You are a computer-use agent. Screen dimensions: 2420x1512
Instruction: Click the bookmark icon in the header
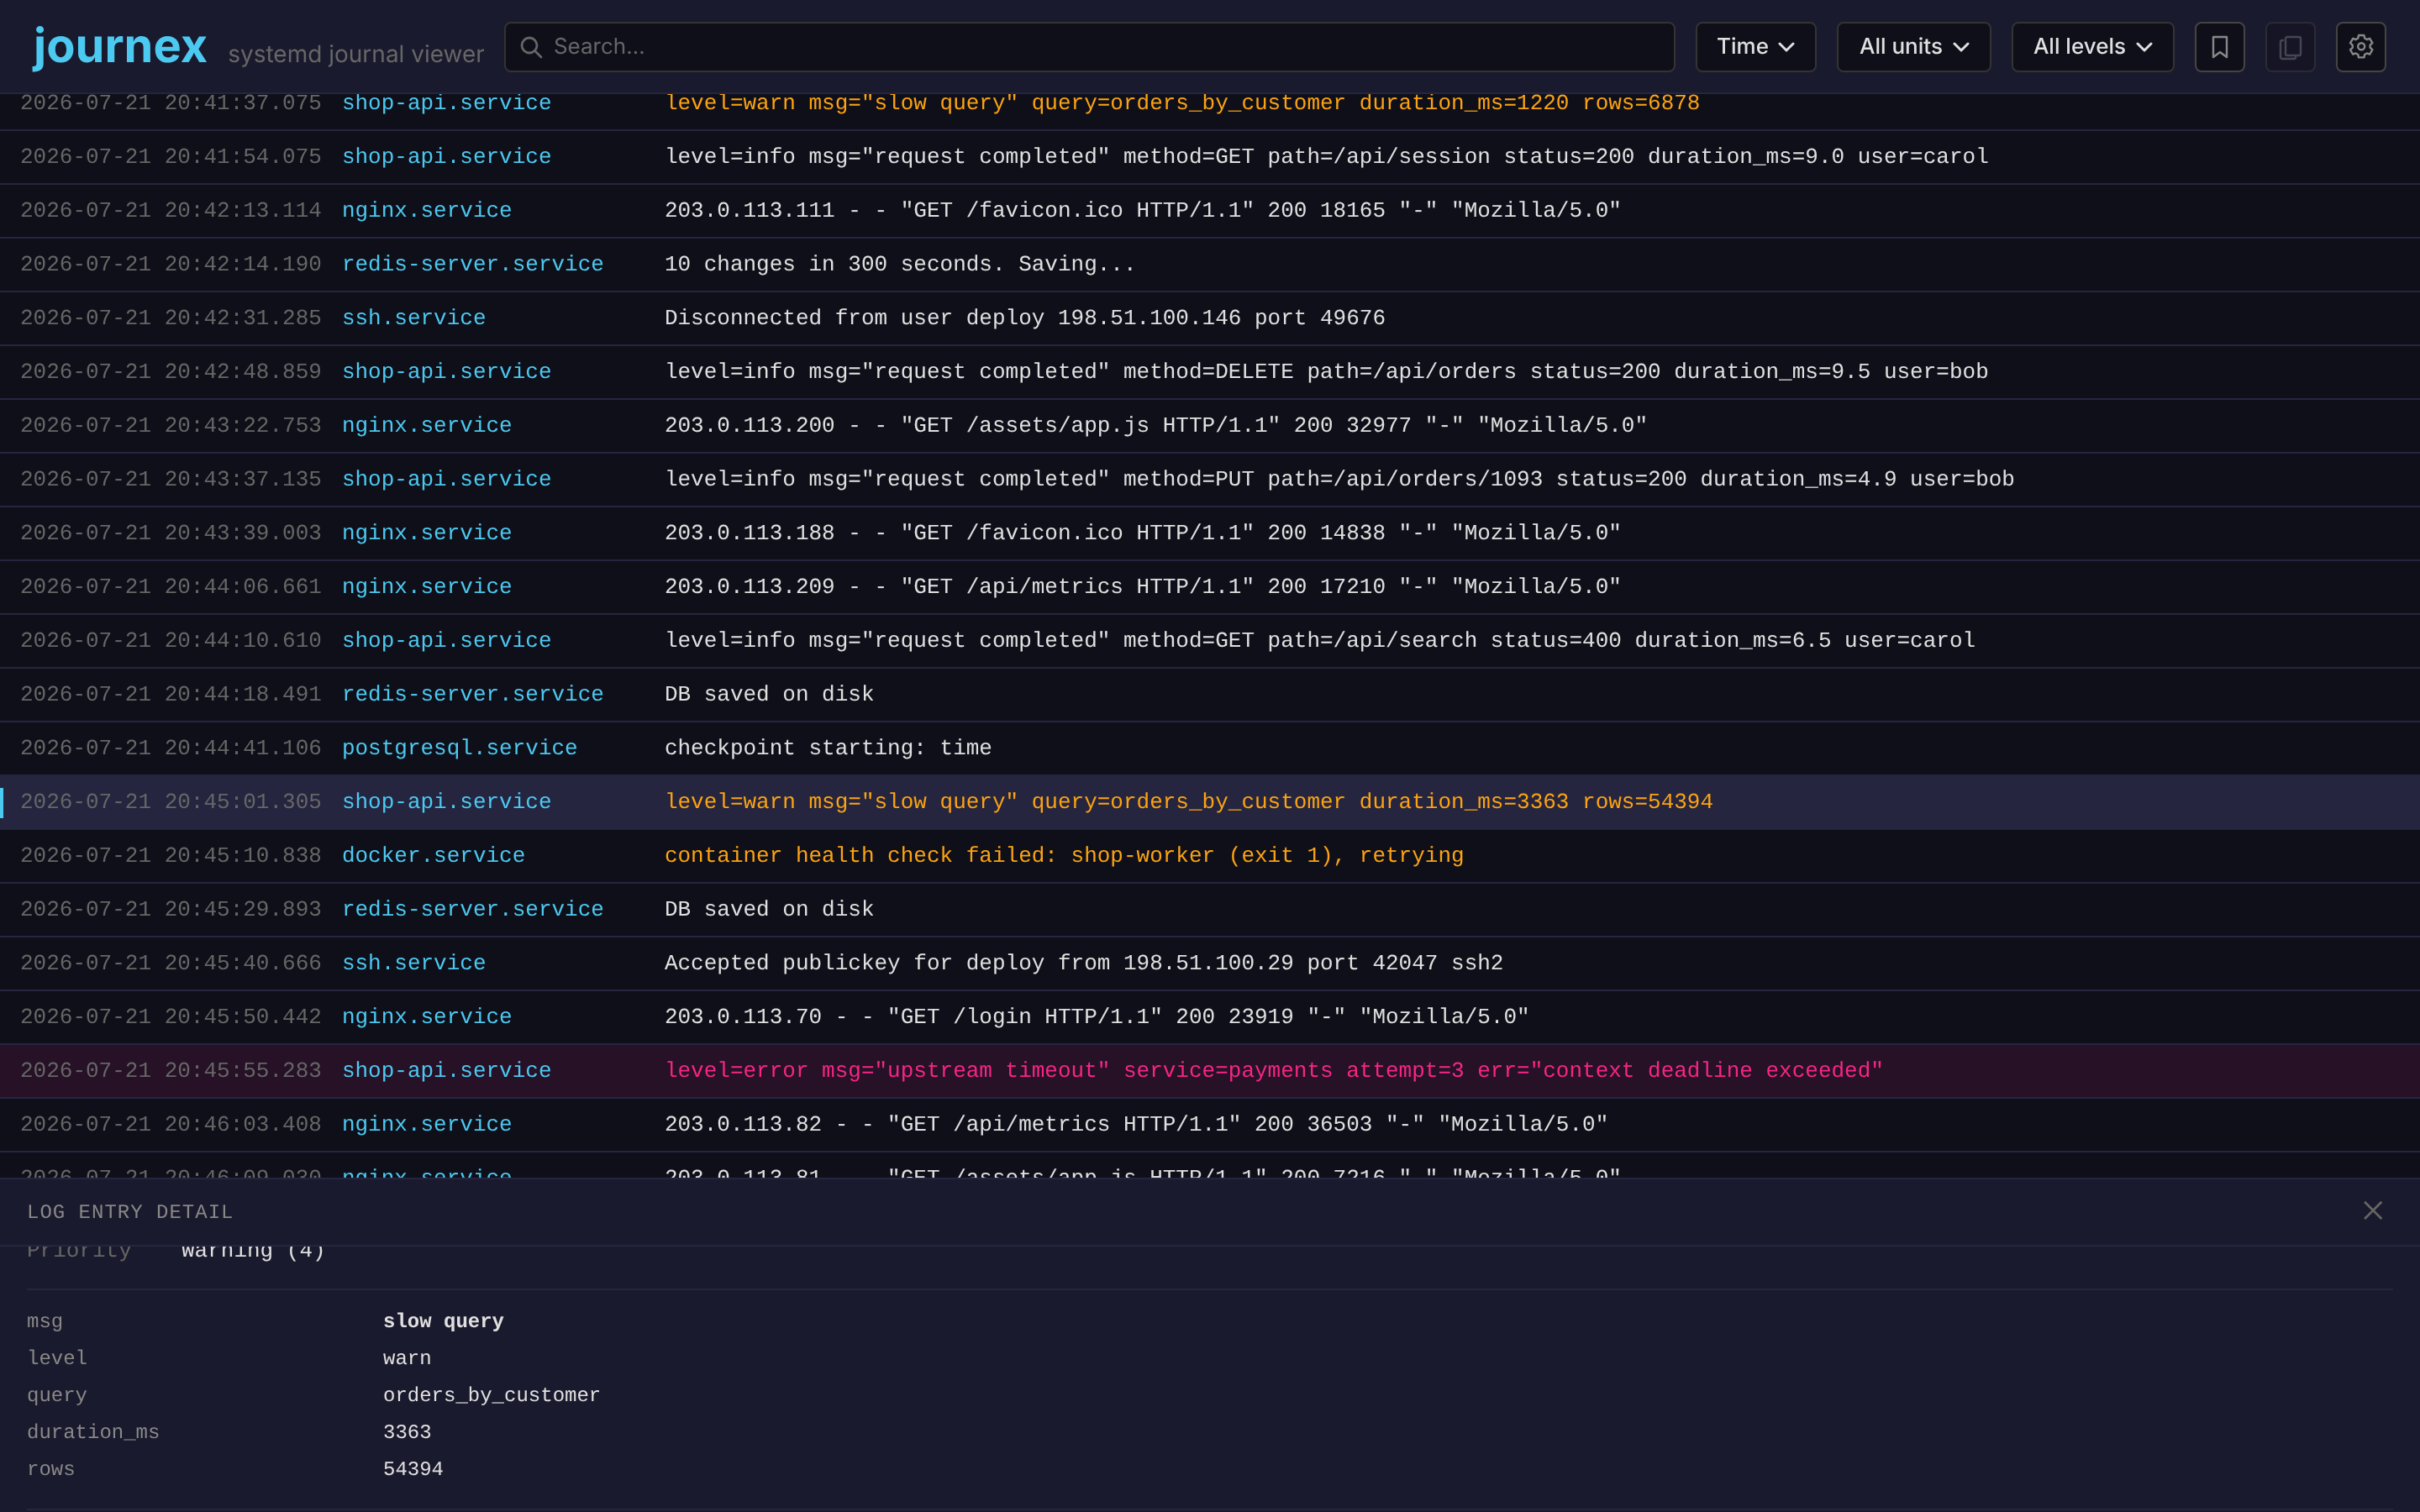(2219, 47)
